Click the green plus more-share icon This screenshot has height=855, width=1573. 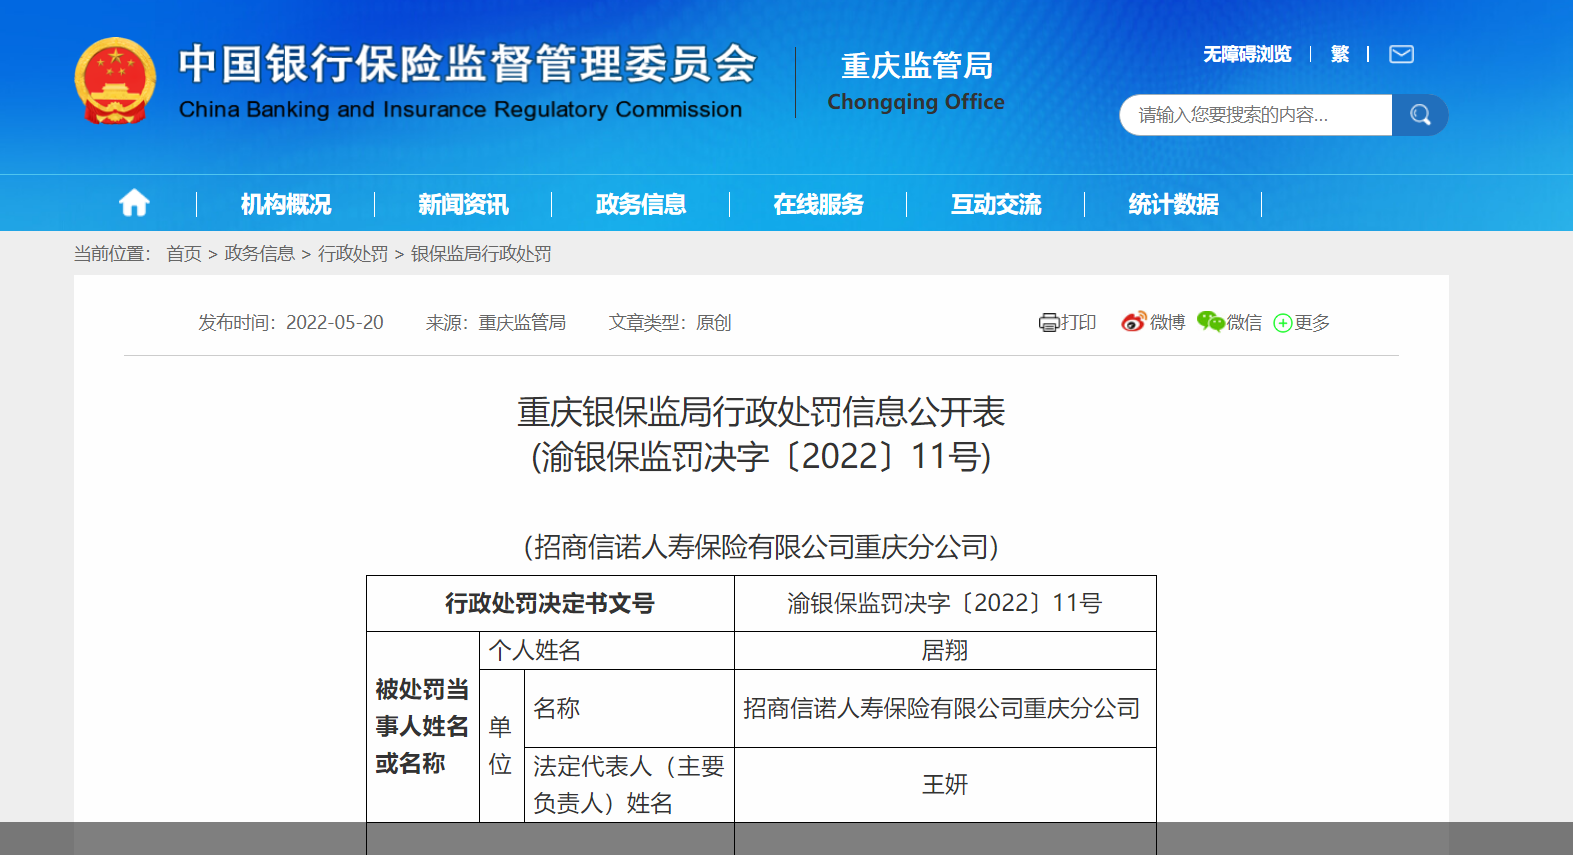pos(1282,323)
